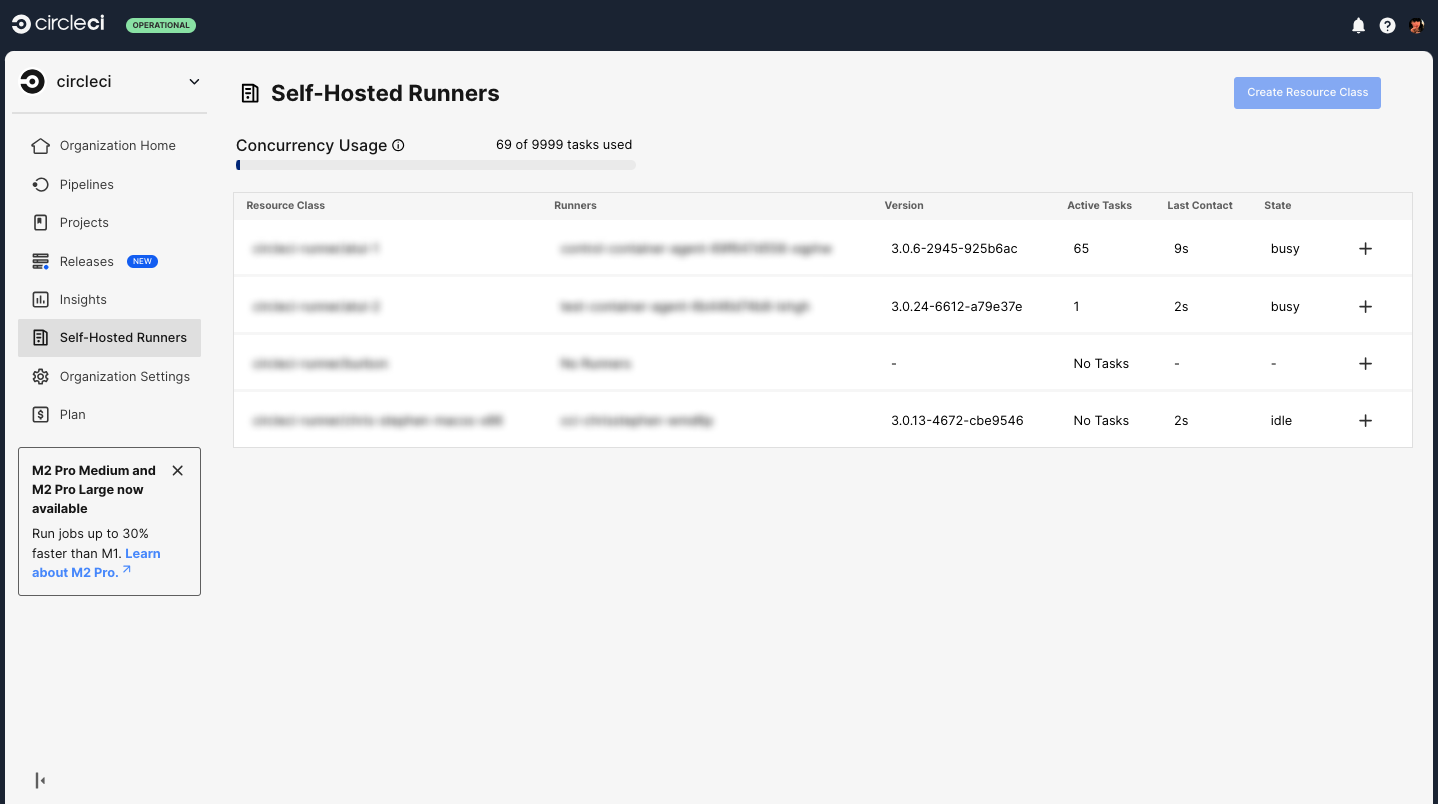Click the Last Contact column header
Image resolution: width=1438 pixels, height=804 pixels.
tap(1200, 205)
